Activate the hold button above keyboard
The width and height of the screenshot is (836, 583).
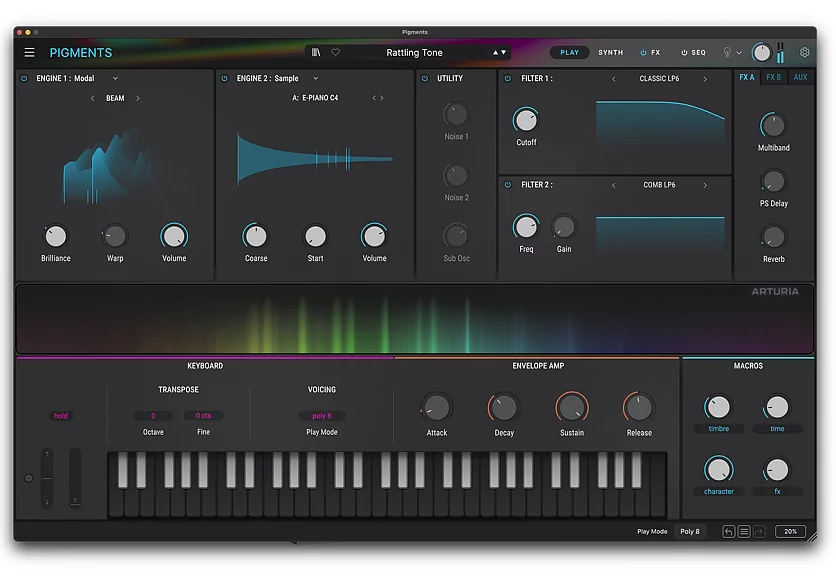tap(61, 415)
